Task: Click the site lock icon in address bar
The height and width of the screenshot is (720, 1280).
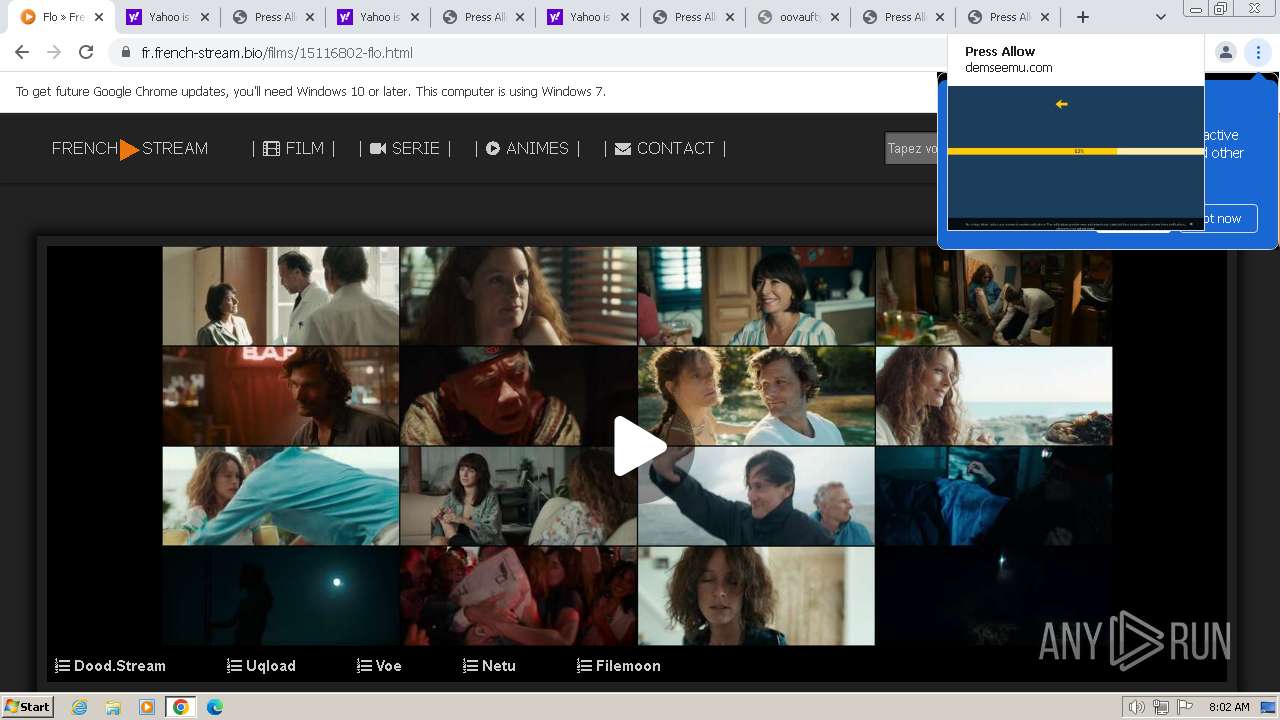Action: coord(126,52)
